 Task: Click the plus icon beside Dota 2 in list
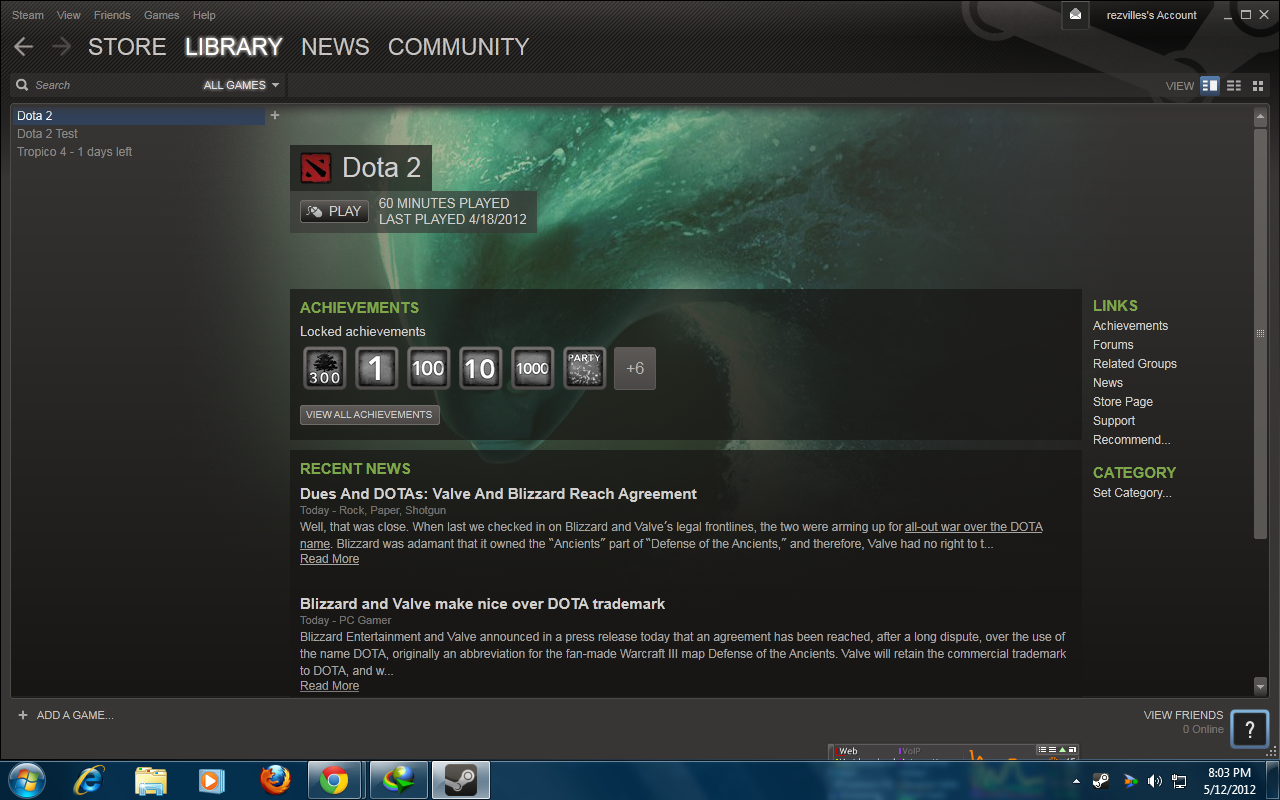tap(275, 115)
